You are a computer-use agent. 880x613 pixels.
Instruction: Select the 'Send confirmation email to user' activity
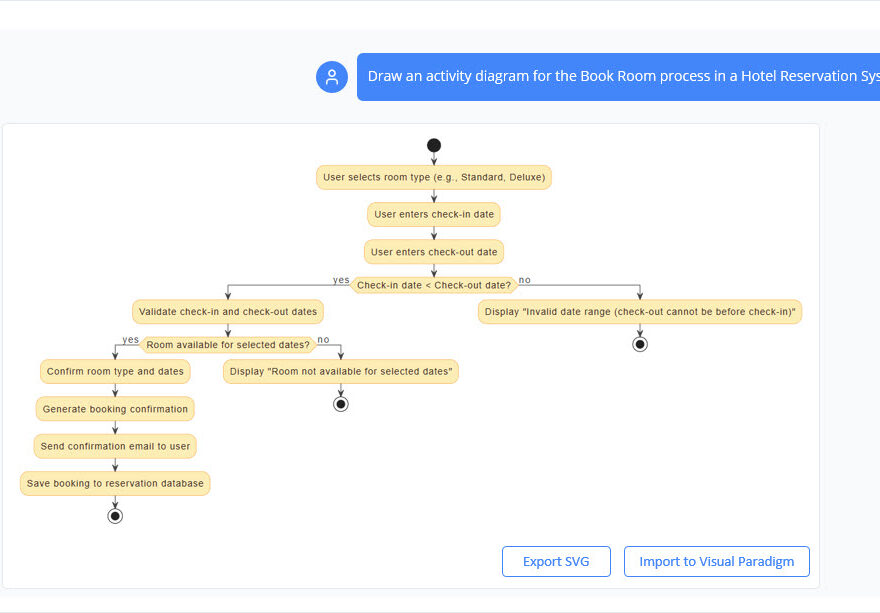[115, 446]
